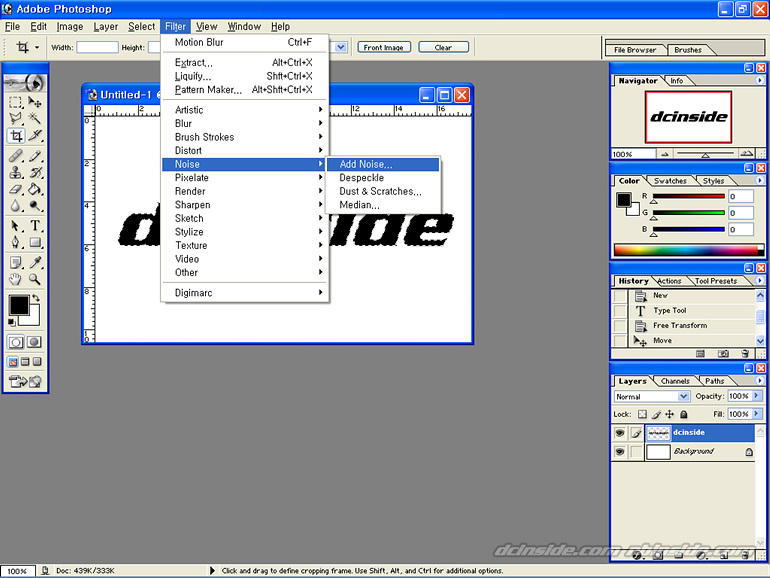Switch to the Swatches tab
The height and width of the screenshot is (578, 770).
point(670,181)
